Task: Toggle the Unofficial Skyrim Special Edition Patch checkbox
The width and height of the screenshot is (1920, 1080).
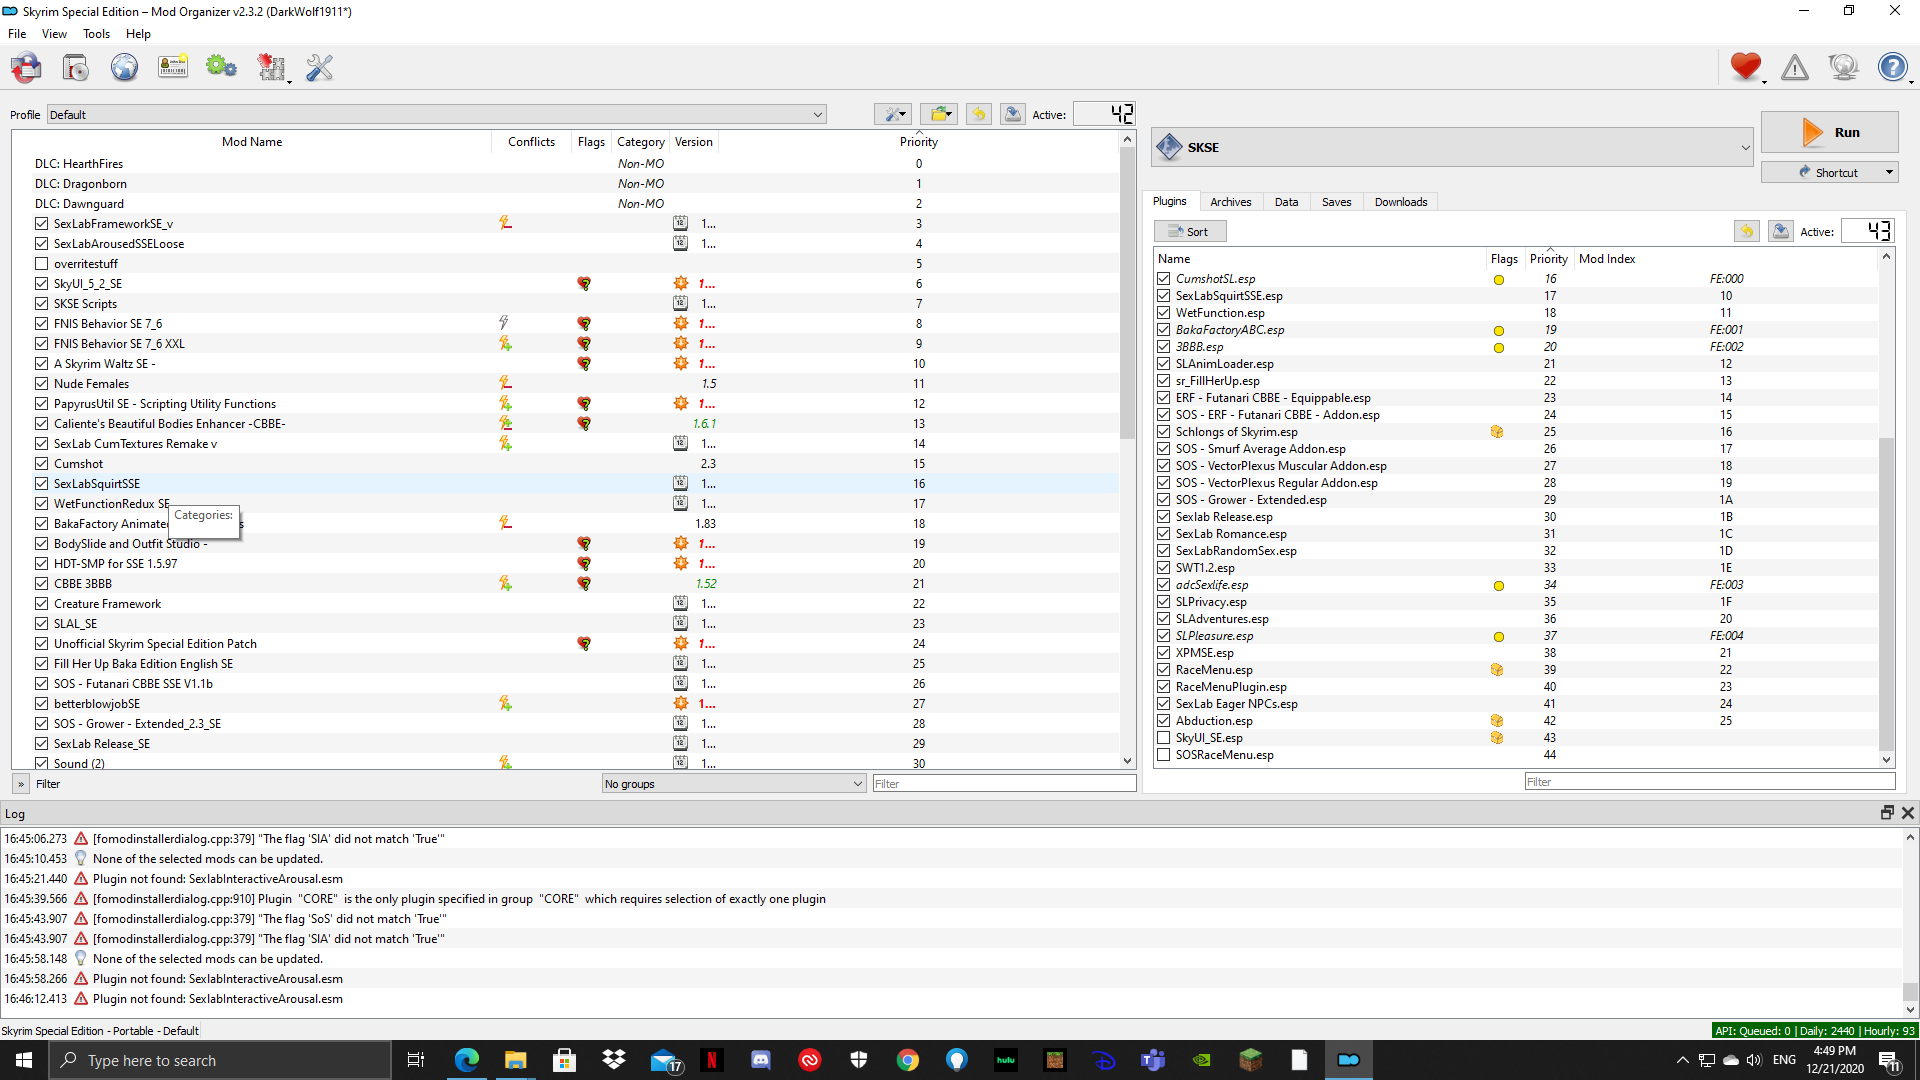Action: point(41,644)
